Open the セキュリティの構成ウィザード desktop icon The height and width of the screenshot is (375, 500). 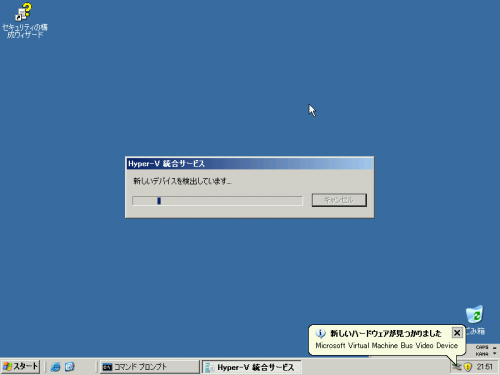point(24,20)
